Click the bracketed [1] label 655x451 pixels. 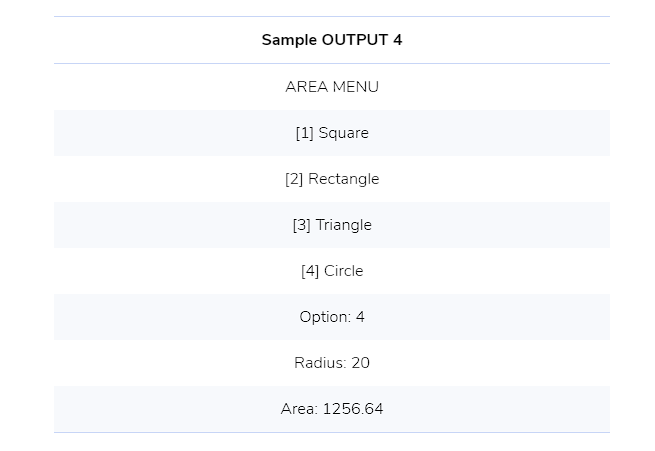click(x=305, y=133)
